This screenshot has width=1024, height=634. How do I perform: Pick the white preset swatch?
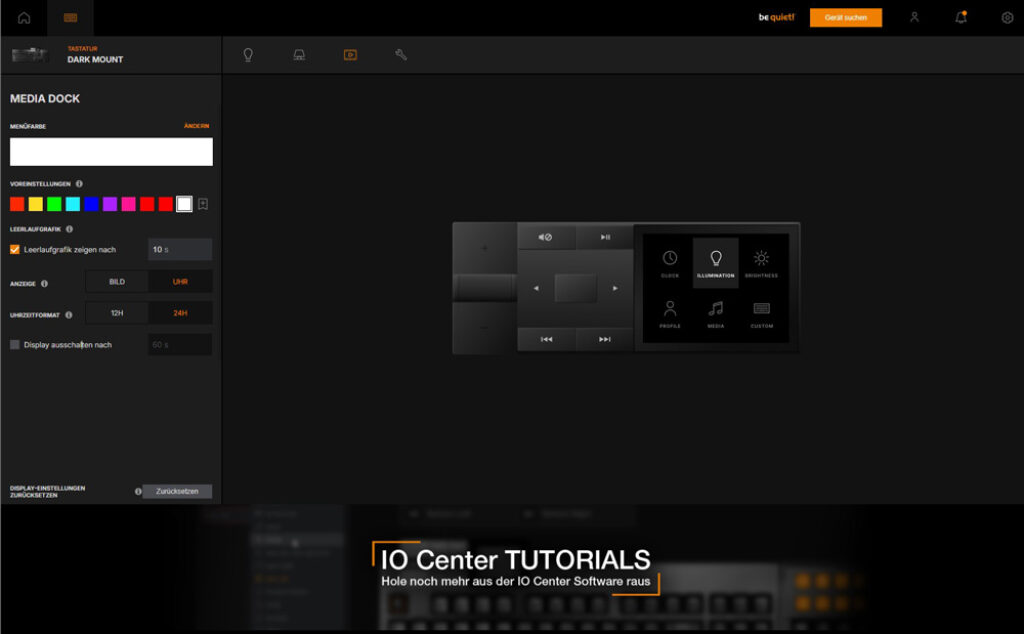point(184,204)
